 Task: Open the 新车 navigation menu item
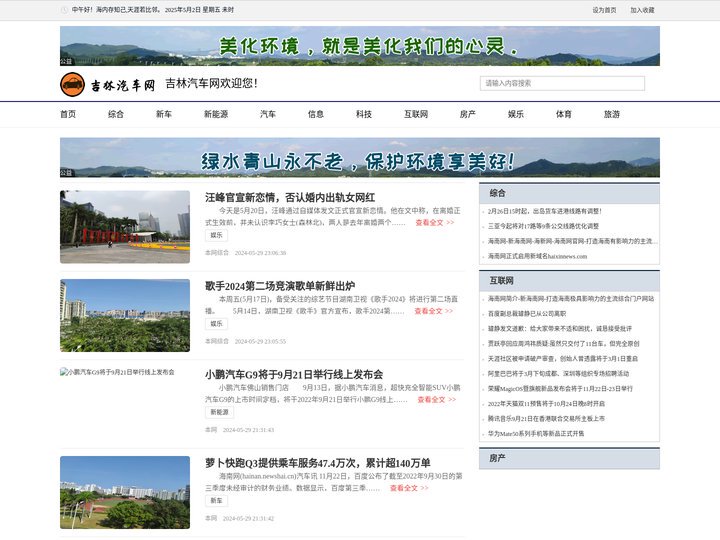pyautogui.click(x=164, y=114)
